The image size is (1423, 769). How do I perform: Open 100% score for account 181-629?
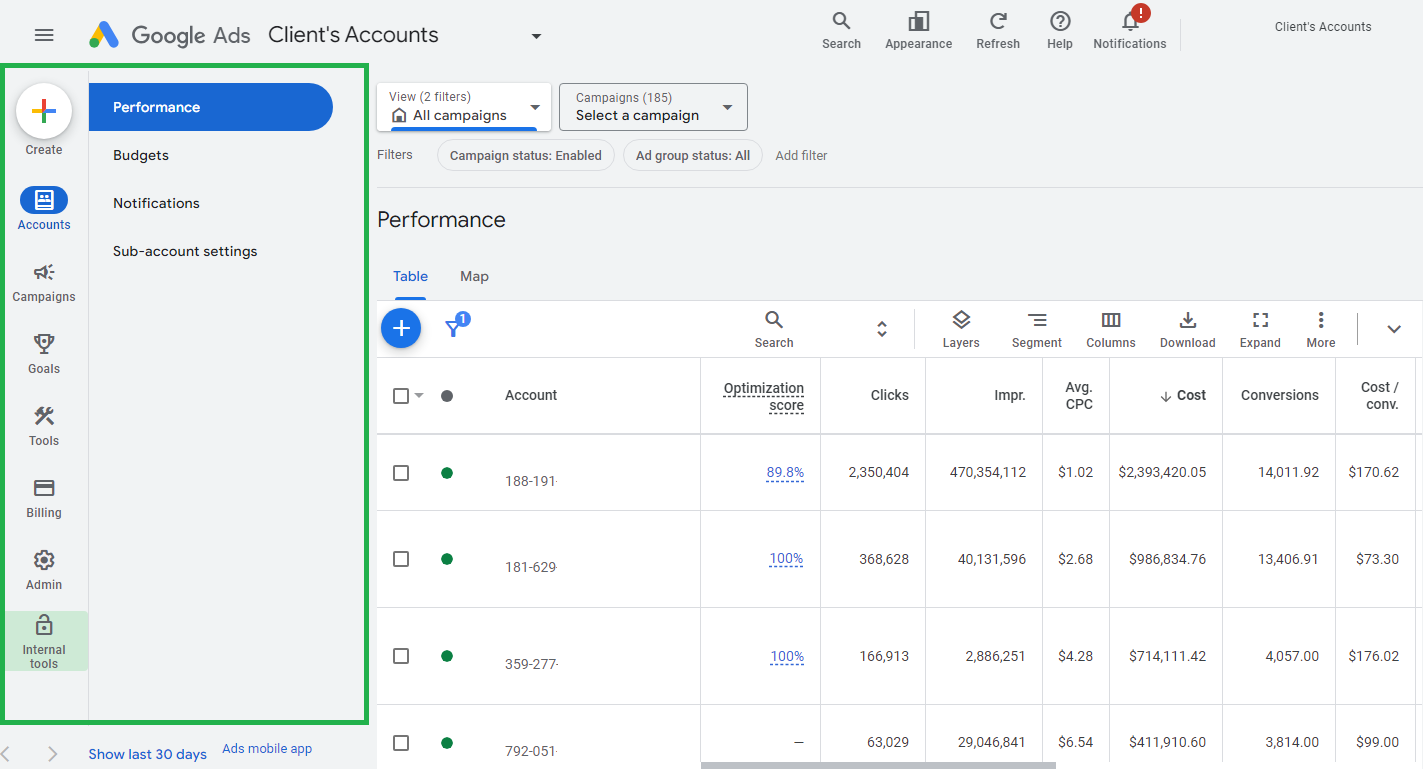786,559
